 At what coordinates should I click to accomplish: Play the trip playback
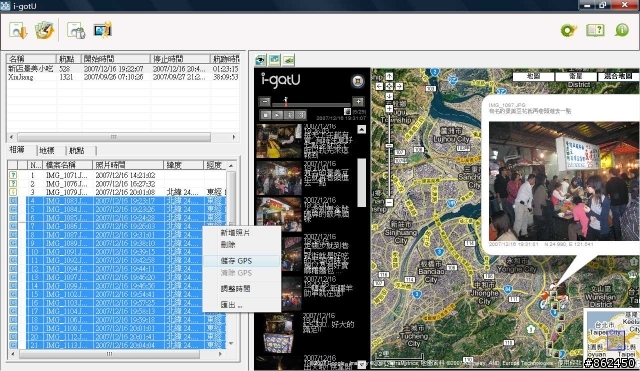click(x=277, y=115)
